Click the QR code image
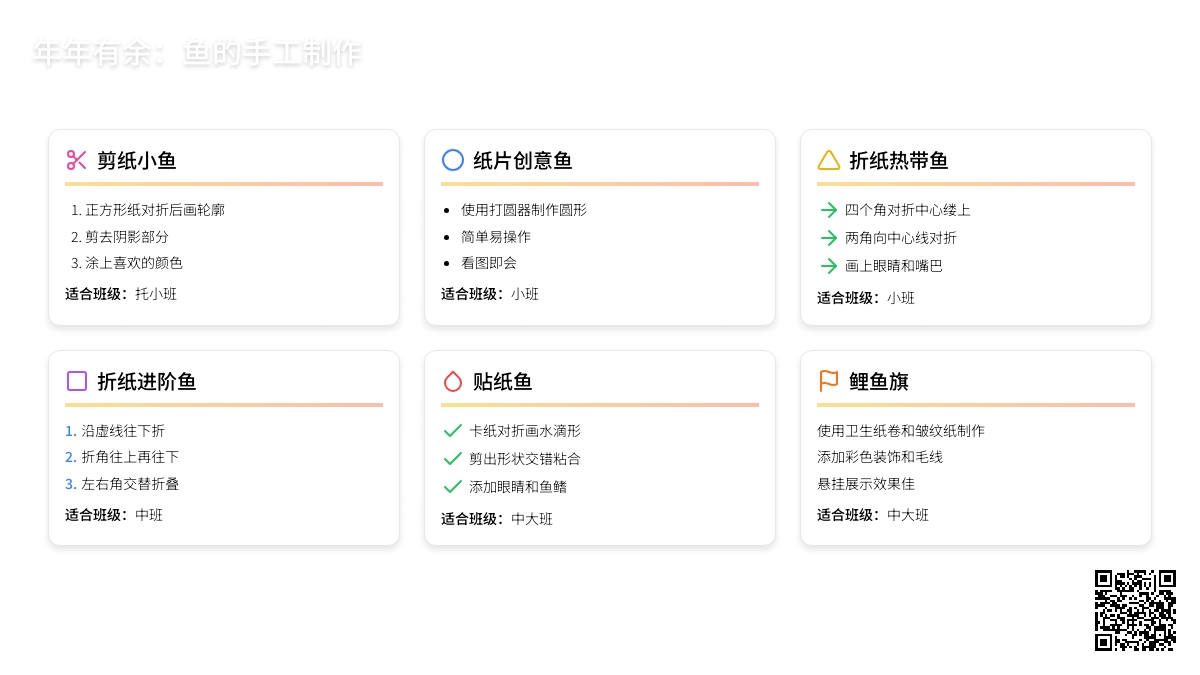1200x675 pixels. 1135,610
